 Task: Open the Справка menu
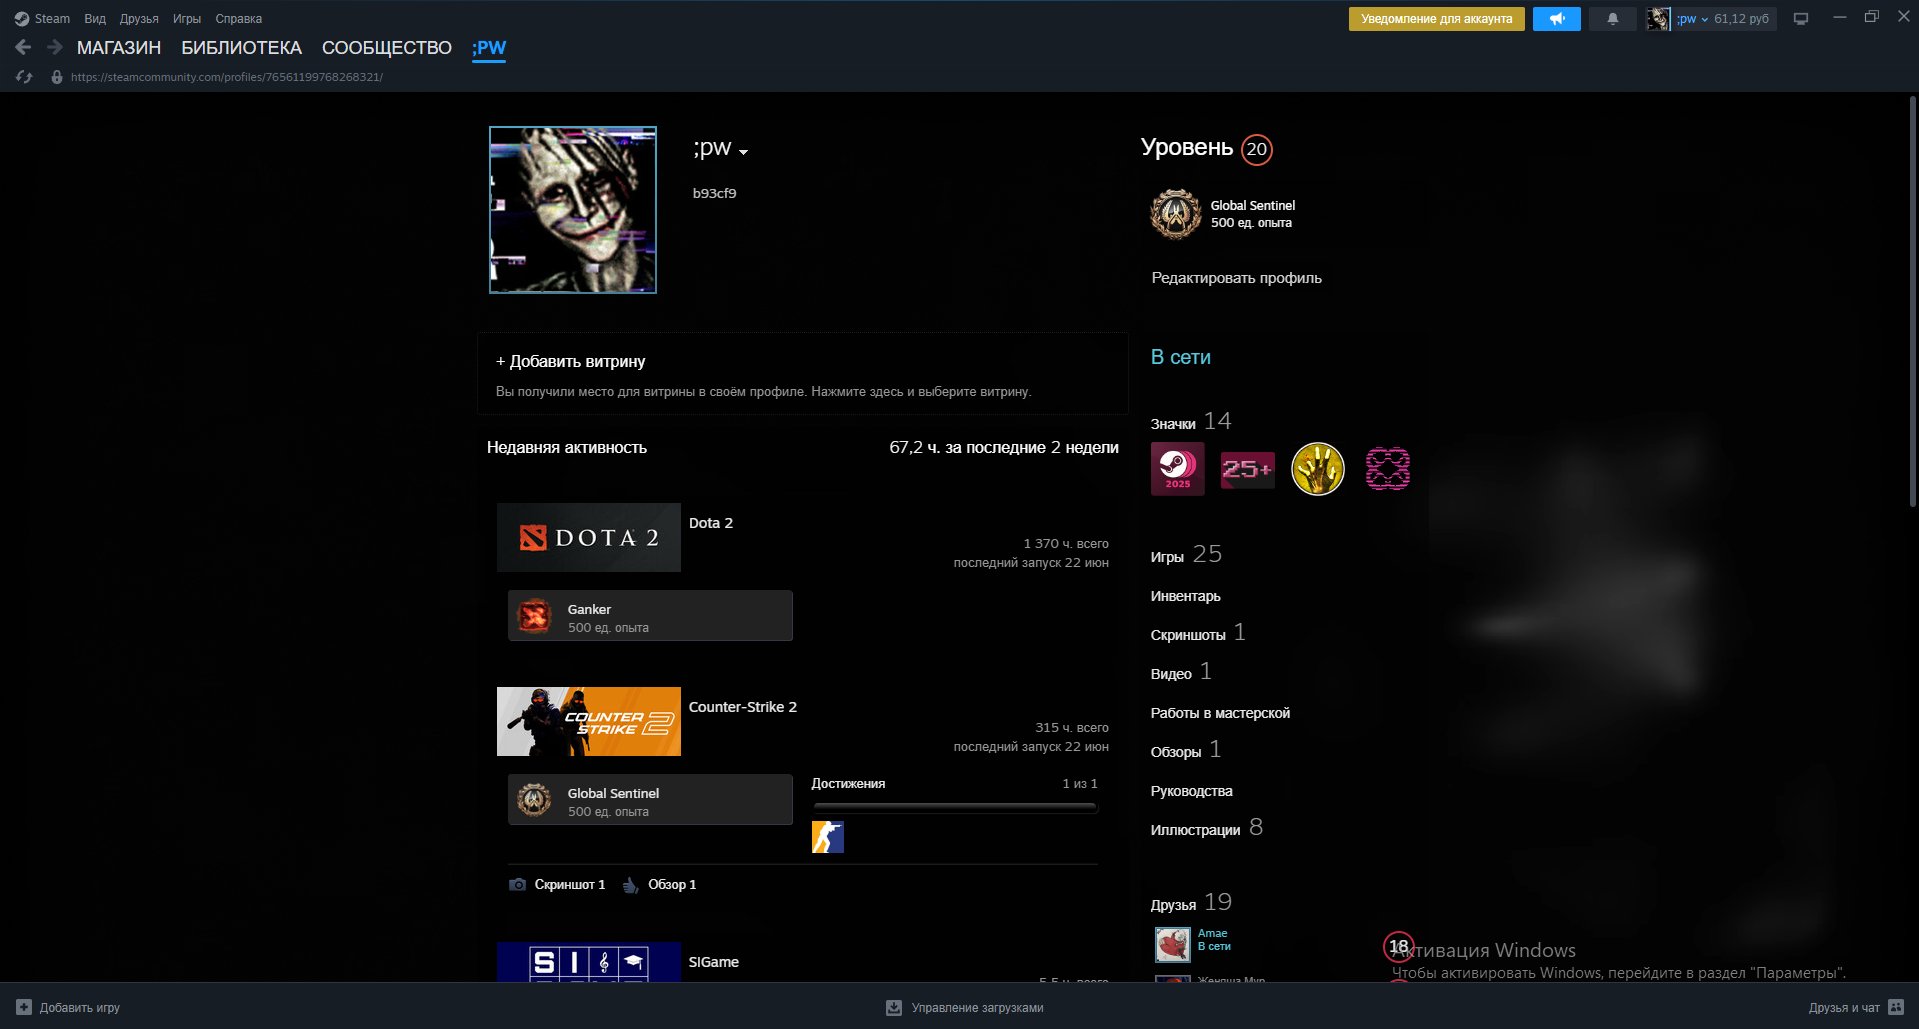[x=239, y=19]
